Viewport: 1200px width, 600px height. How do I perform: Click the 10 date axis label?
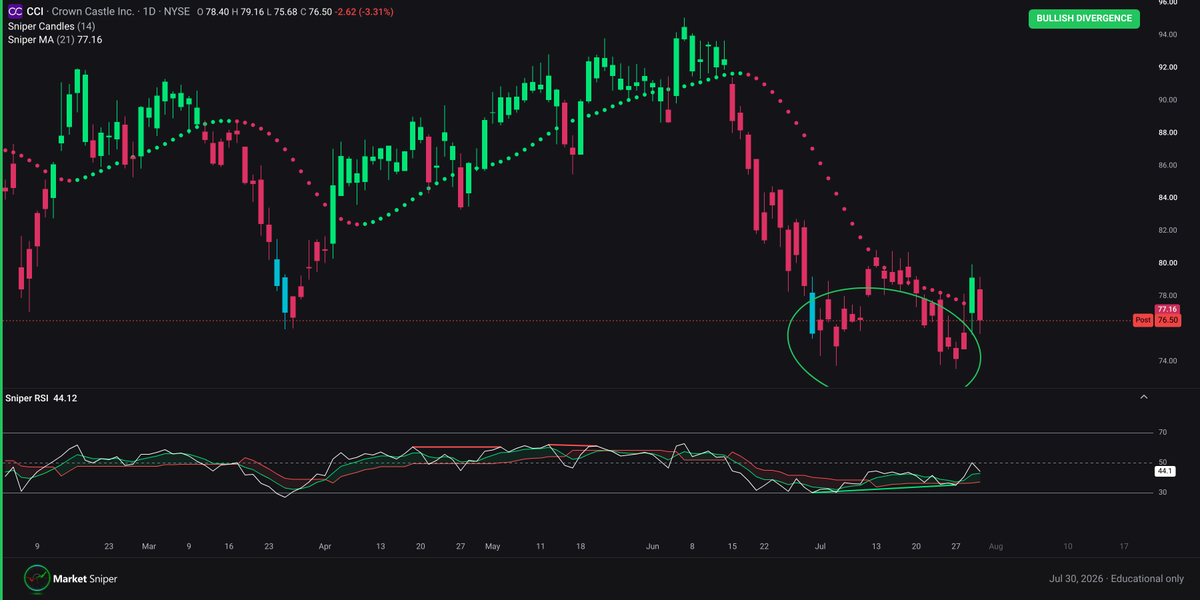(x=1068, y=547)
